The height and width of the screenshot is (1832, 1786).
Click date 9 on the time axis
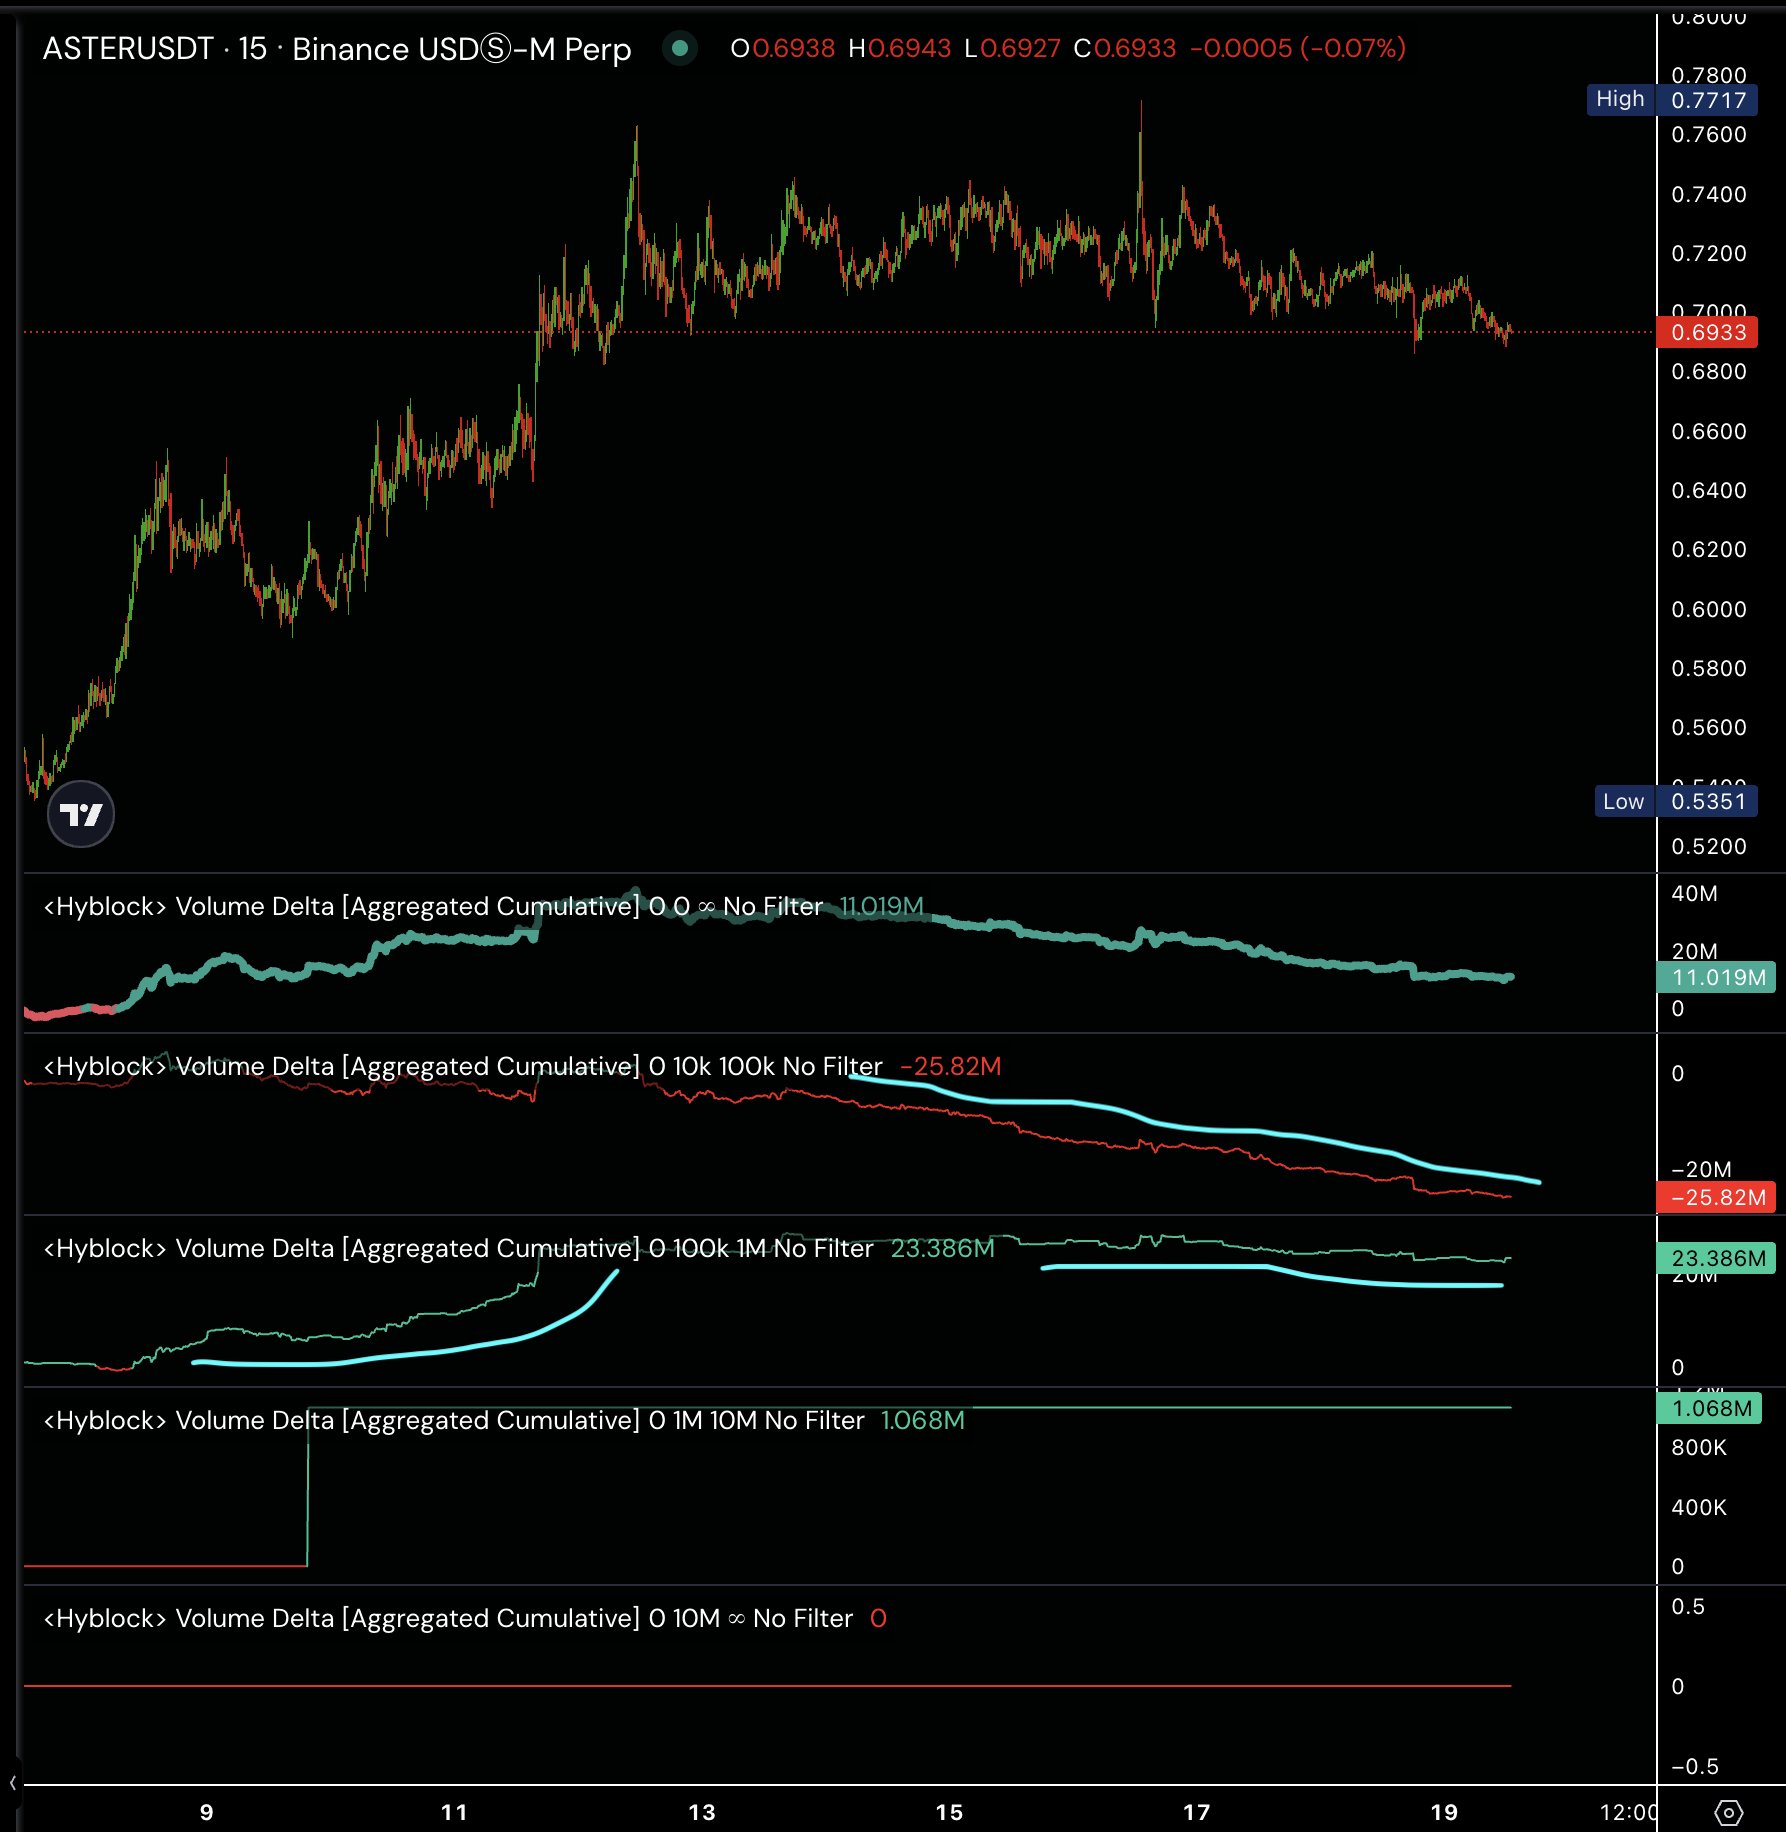tap(206, 1812)
